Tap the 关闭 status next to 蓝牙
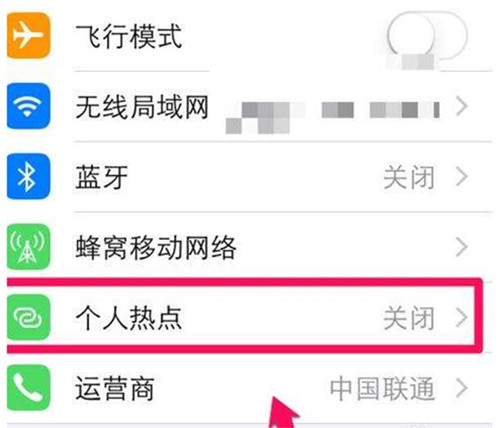 point(409,177)
